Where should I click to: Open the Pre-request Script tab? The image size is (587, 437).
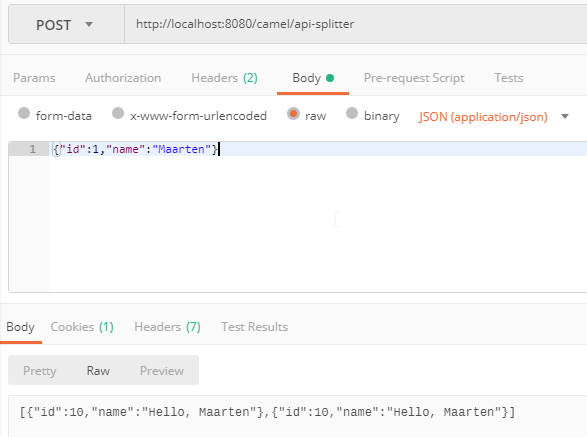pyautogui.click(x=414, y=78)
